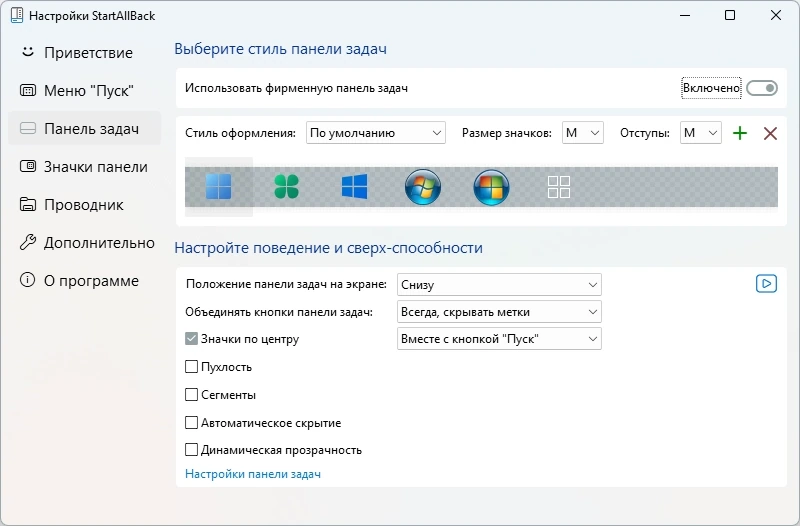The image size is (800, 526).
Task: Open the combine buttons dropdown
Action: point(499,312)
